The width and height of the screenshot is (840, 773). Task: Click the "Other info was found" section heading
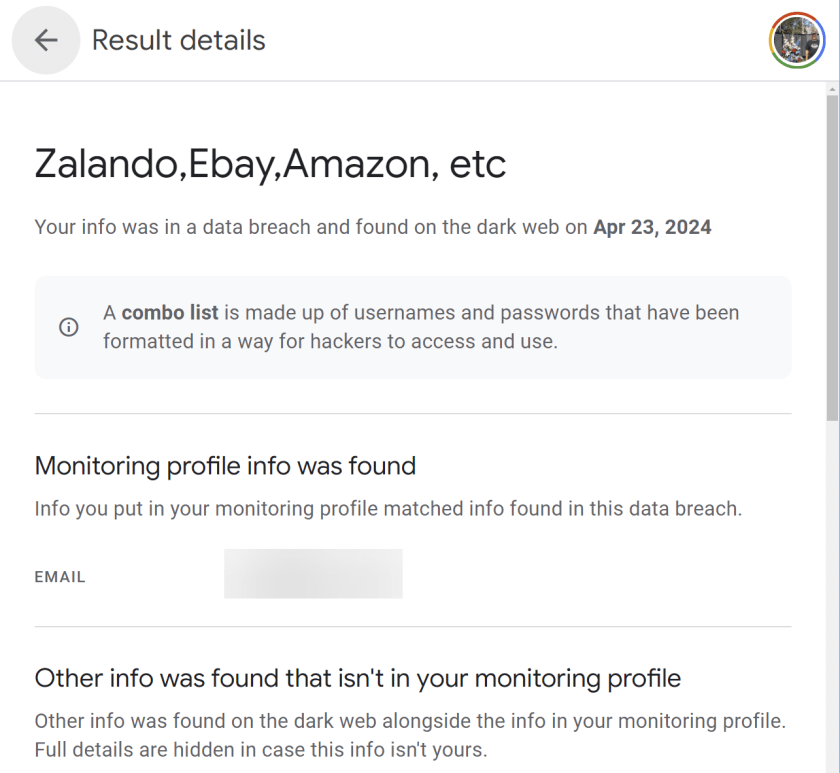357,678
